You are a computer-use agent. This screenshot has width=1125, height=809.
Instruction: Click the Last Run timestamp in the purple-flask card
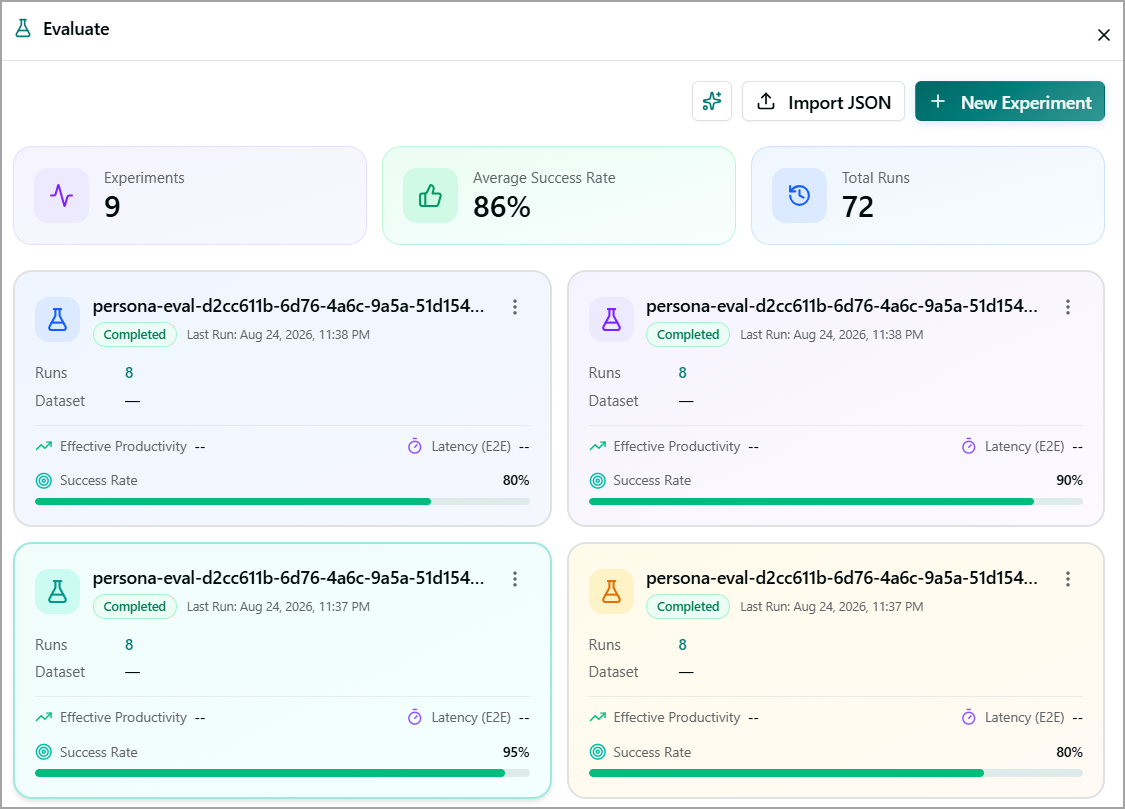point(832,335)
